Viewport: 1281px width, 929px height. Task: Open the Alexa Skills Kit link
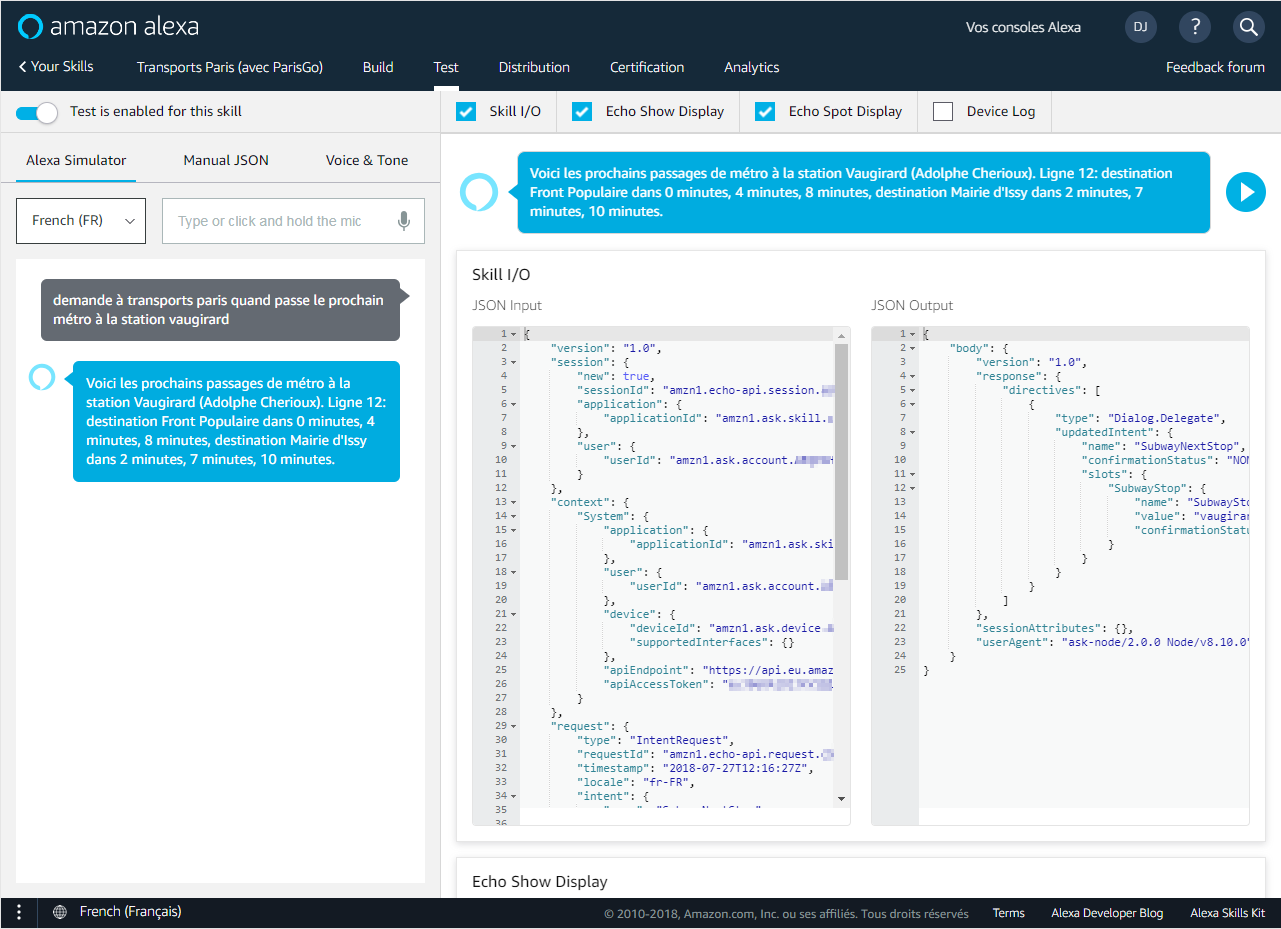coord(1227,913)
